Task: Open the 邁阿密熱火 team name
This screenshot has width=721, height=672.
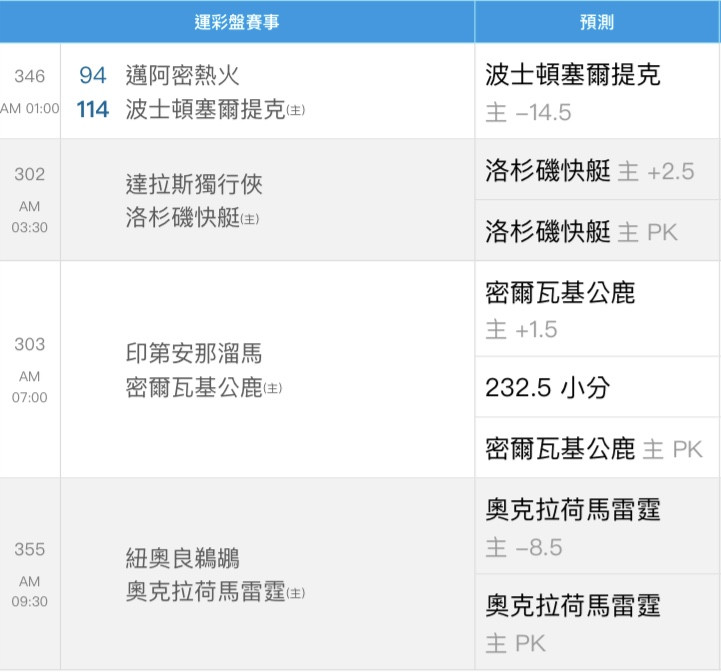Action: pyautogui.click(x=183, y=75)
